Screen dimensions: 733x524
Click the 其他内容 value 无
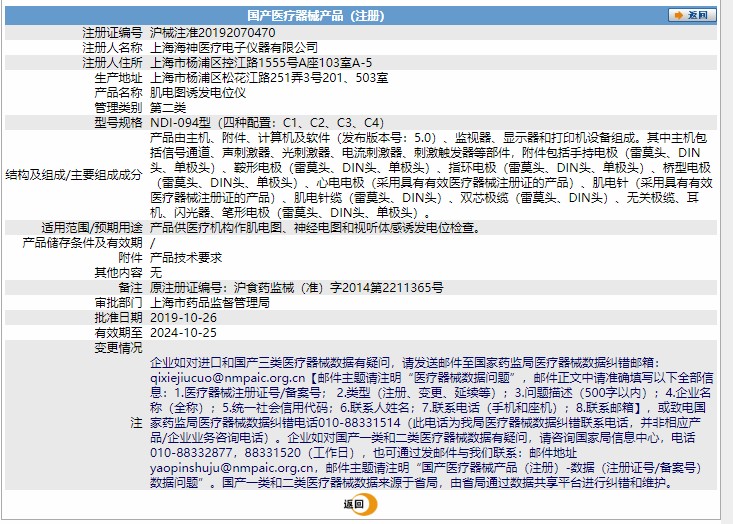point(156,273)
